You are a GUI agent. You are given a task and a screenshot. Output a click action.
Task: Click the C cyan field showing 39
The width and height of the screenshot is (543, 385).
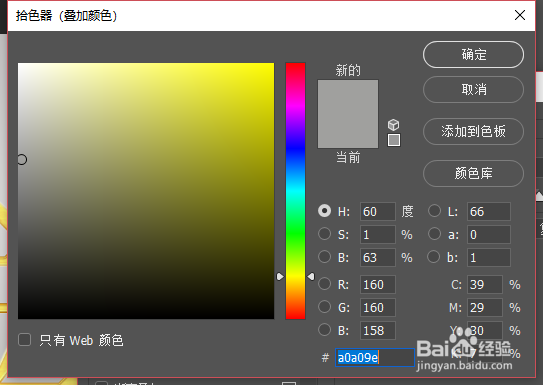tap(485, 285)
